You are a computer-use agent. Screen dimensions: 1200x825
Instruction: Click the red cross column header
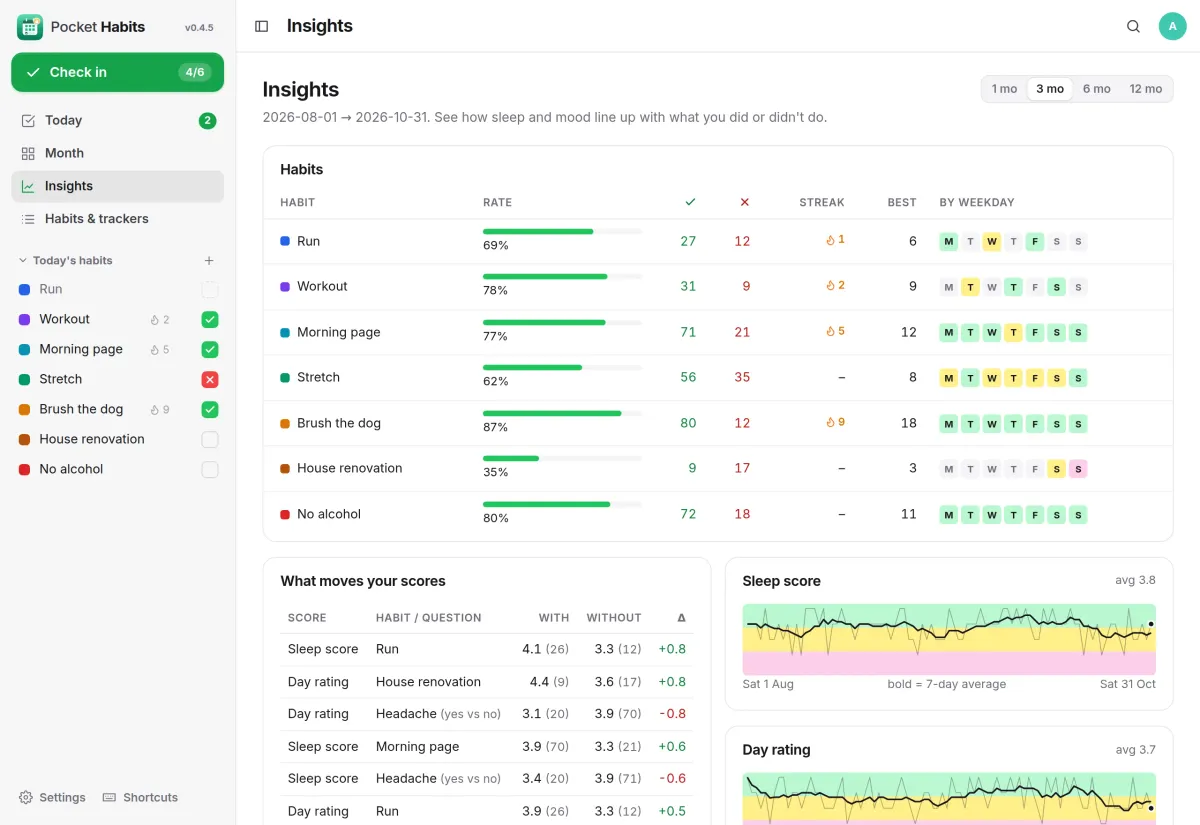click(x=744, y=202)
